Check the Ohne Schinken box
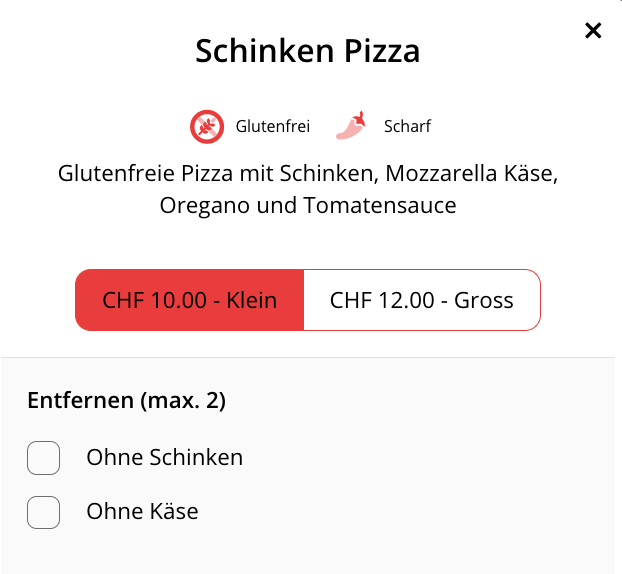Image resolution: width=622 pixels, height=574 pixels. (44, 458)
